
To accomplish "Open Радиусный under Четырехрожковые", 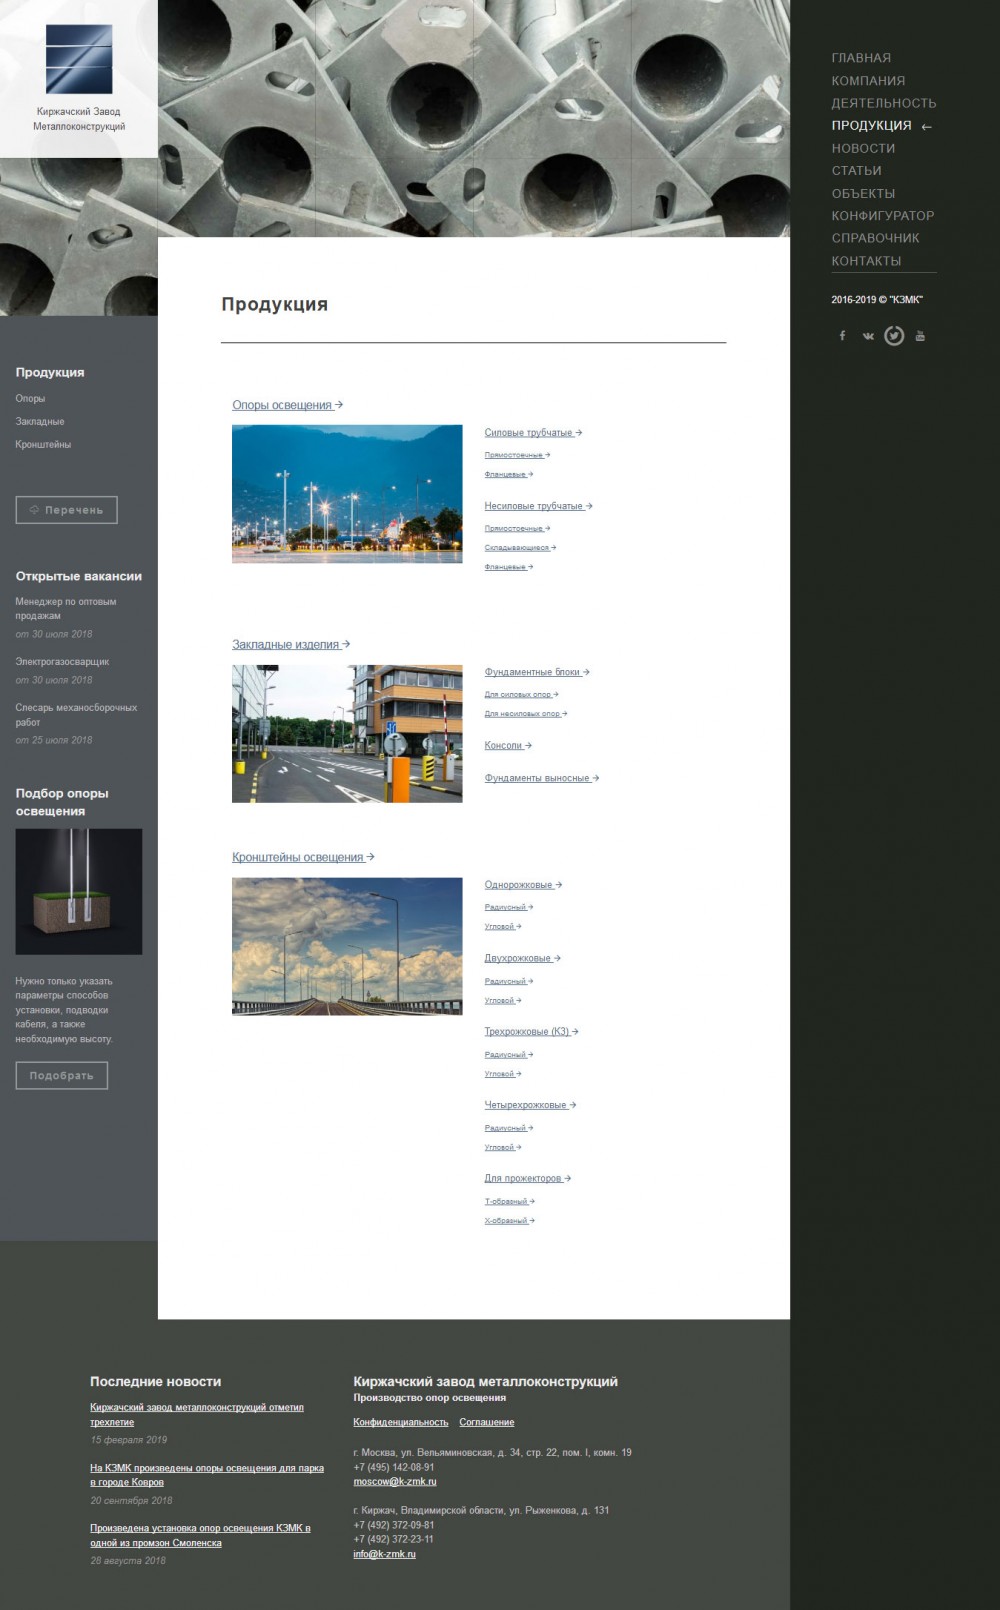I will pyautogui.click(x=509, y=1128).
